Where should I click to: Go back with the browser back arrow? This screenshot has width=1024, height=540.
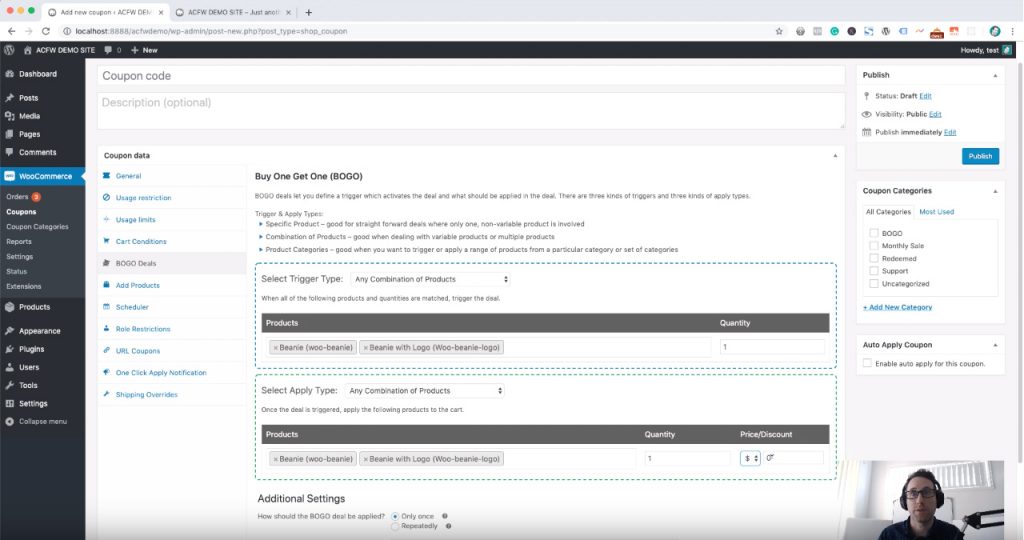point(11,31)
